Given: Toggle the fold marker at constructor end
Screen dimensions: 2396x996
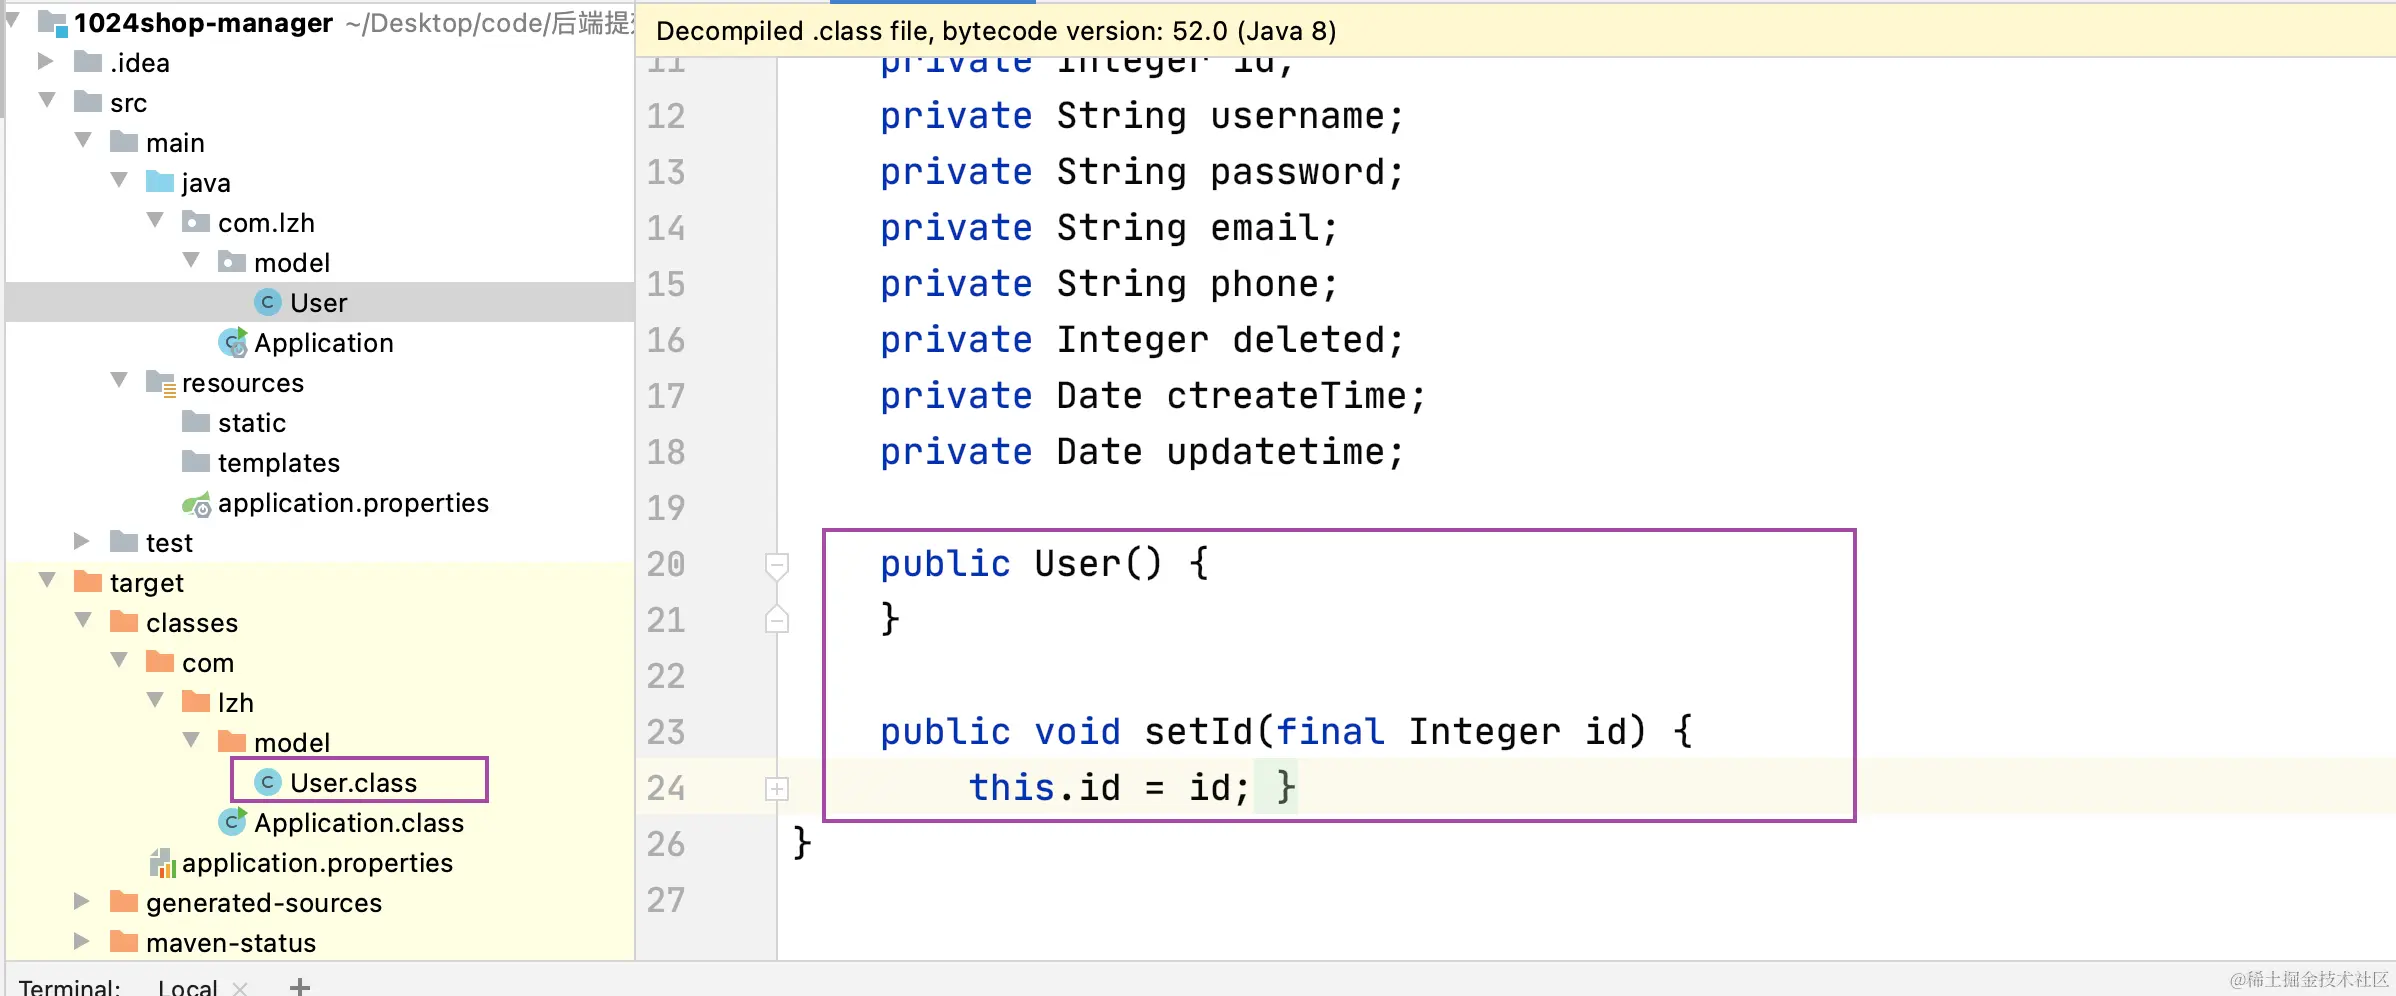Looking at the screenshot, I should tap(777, 620).
